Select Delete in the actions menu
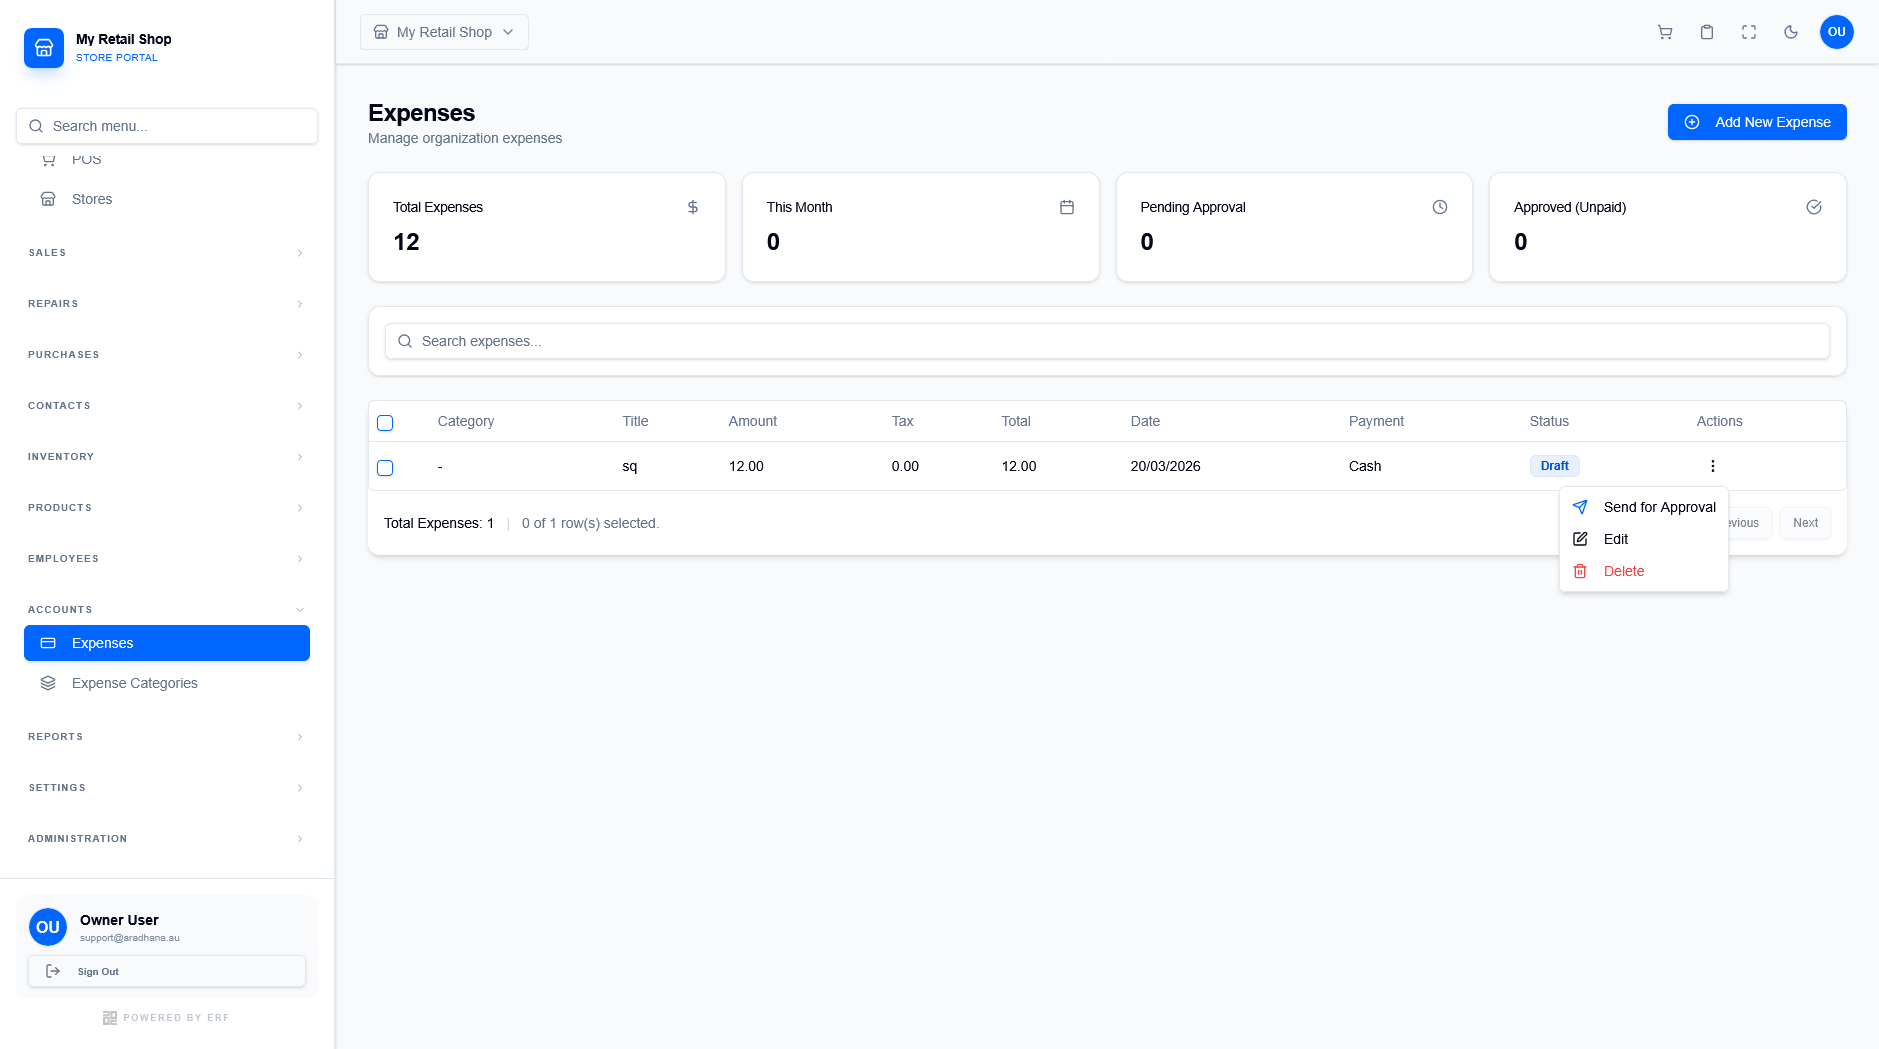The width and height of the screenshot is (1879, 1049). 1623,571
